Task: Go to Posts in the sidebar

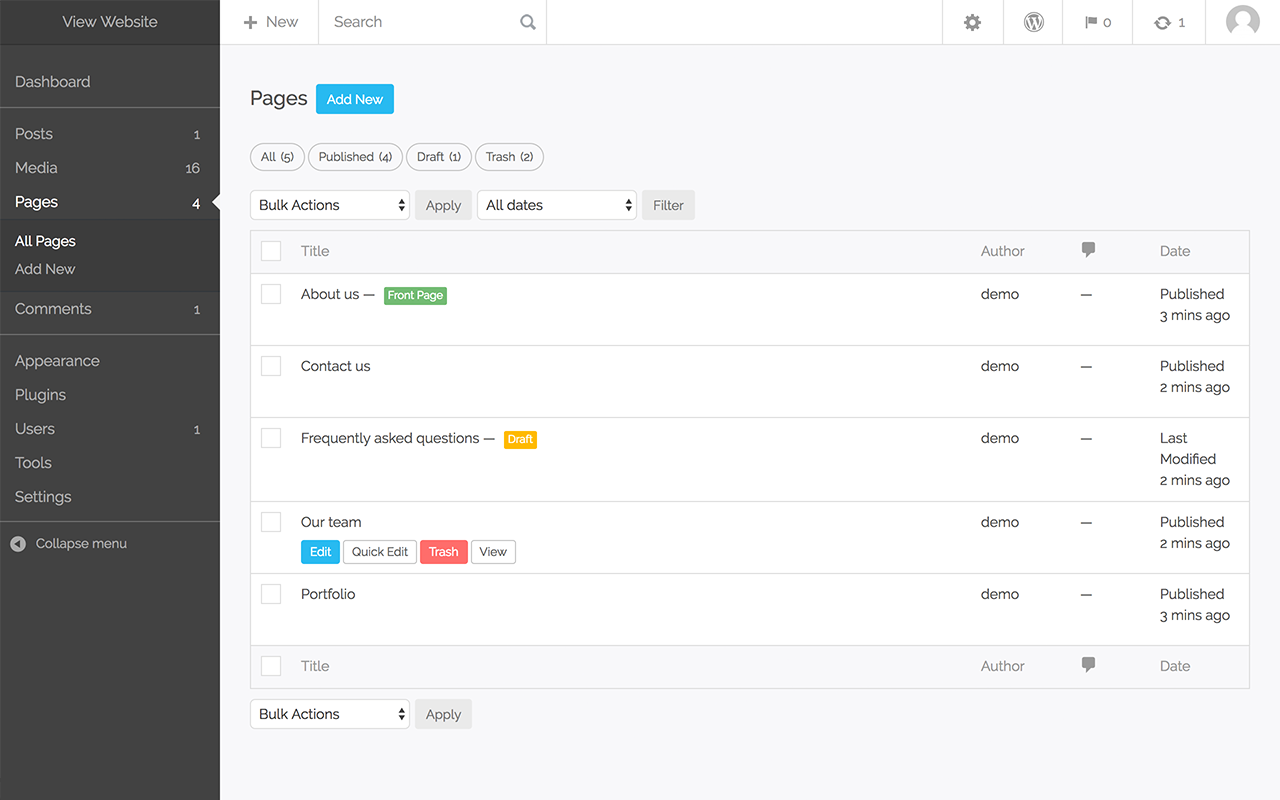Action: [110, 134]
